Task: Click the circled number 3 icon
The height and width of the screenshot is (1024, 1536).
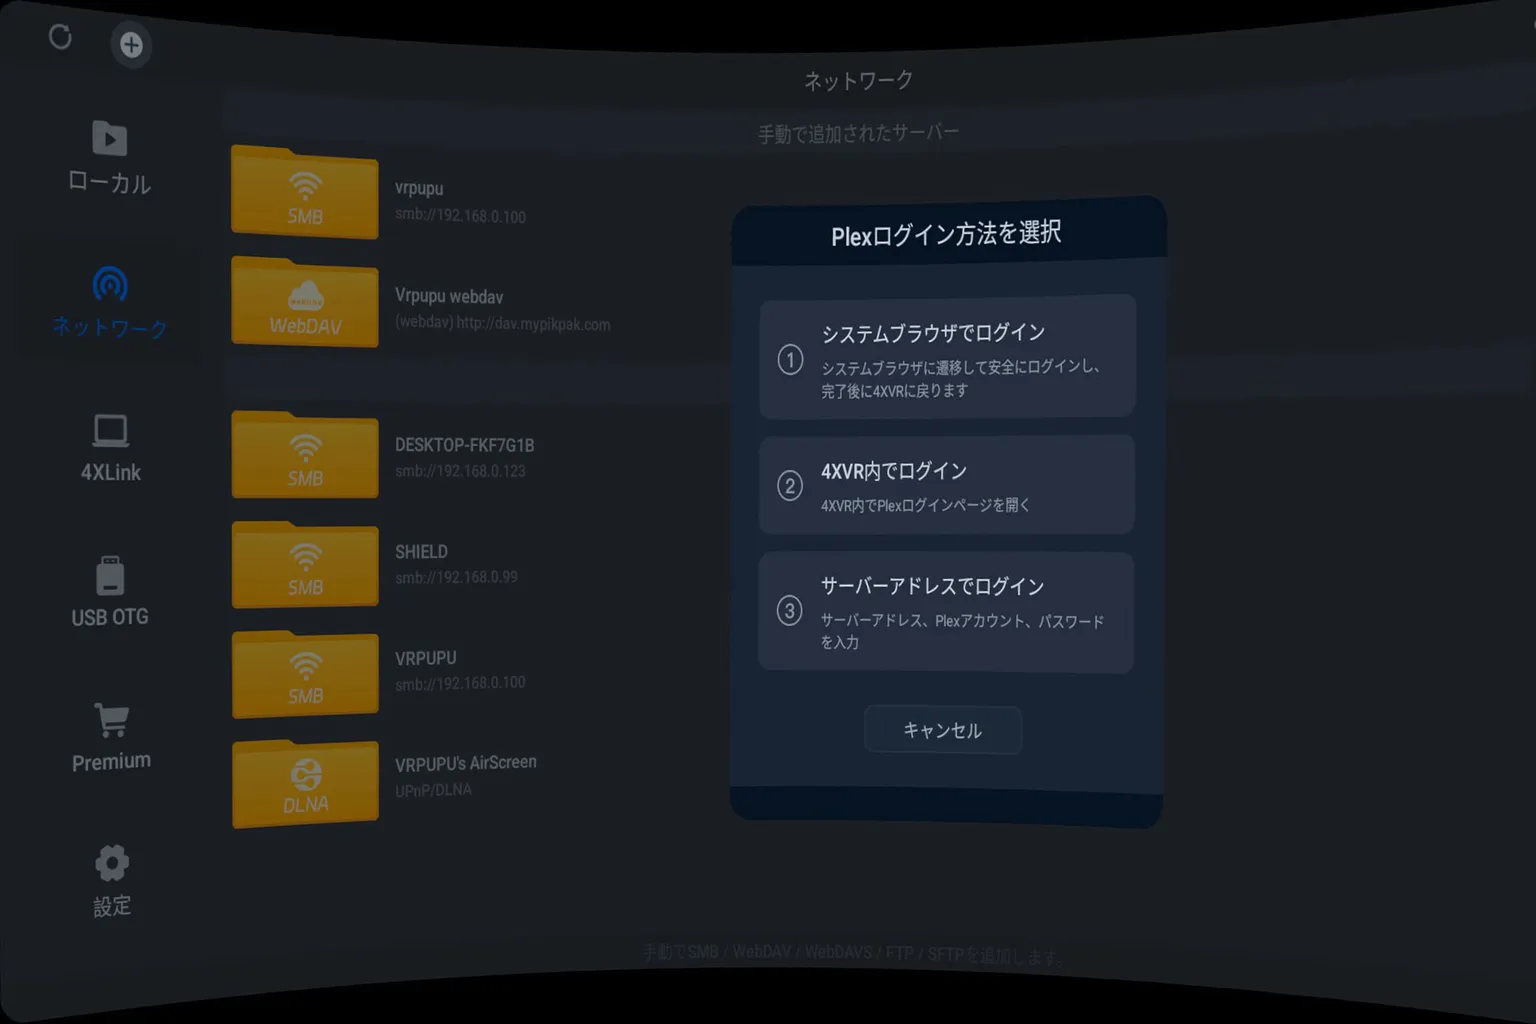Action: [x=789, y=611]
